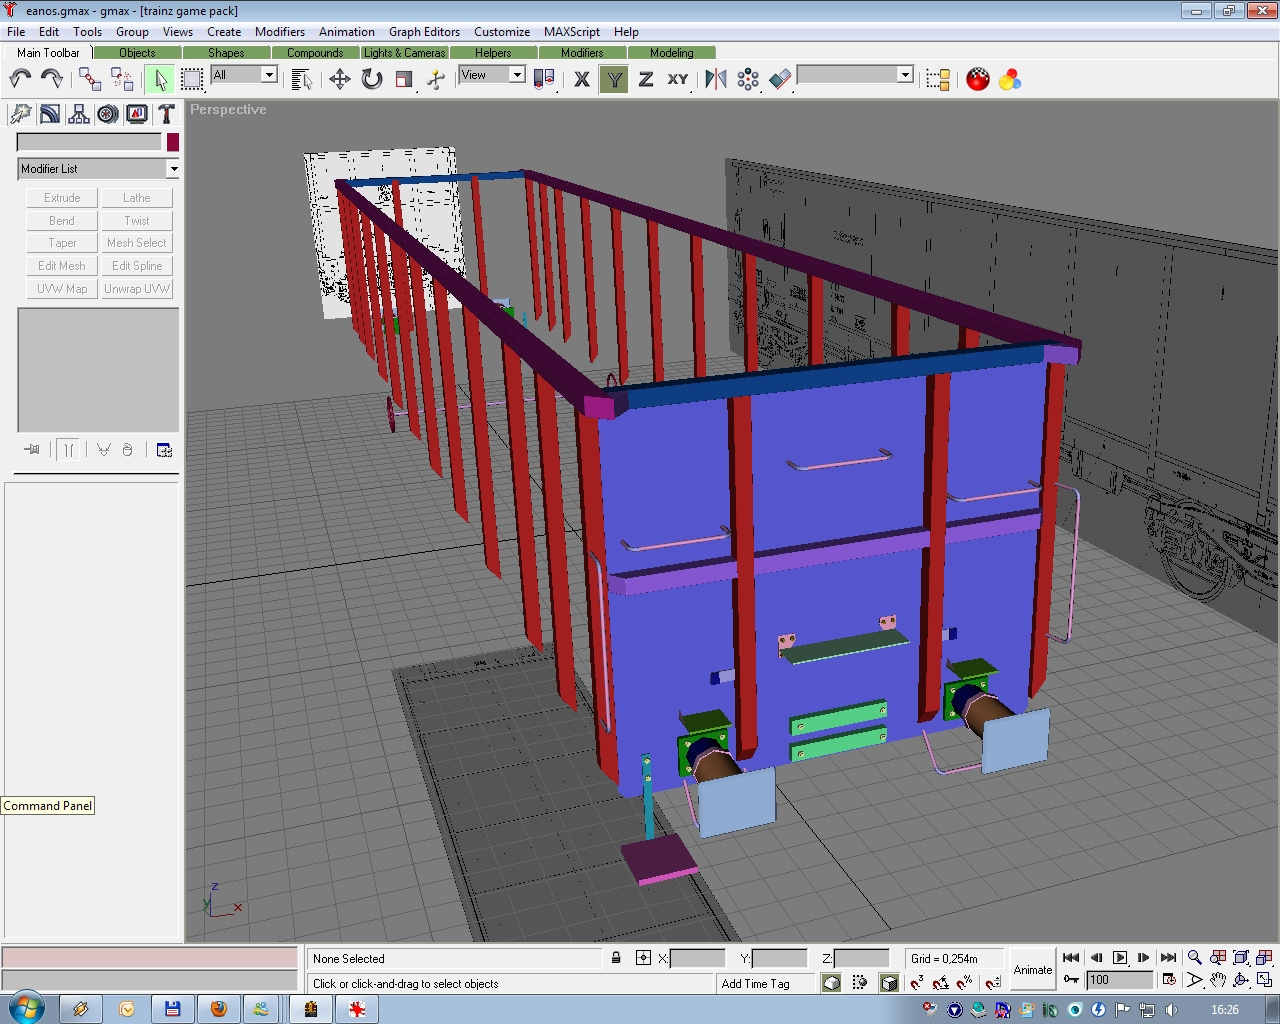Restrict transform to XY plane
Viewport: 1280px width, 1024px height.
pyautogui.click(x=678, y=79)
